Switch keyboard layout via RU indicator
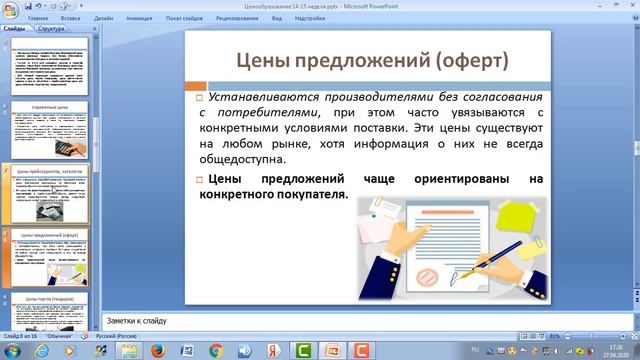 [475, 350]
